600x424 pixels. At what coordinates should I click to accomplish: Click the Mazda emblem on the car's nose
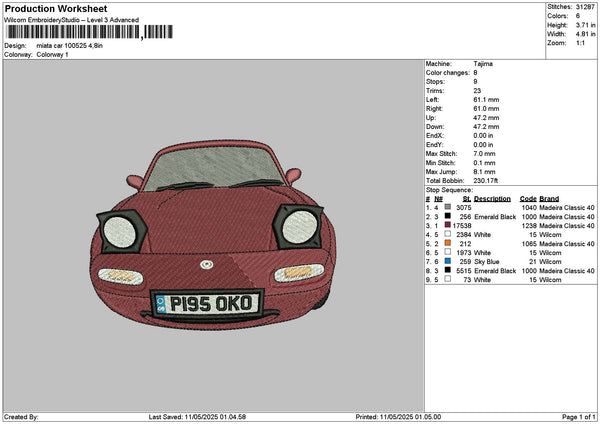207,264
